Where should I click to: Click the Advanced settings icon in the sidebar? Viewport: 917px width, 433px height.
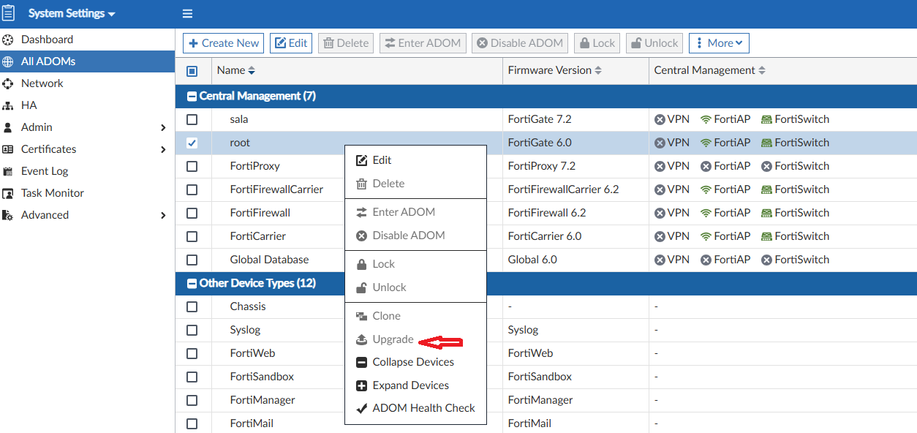click(x=8, y=215)
